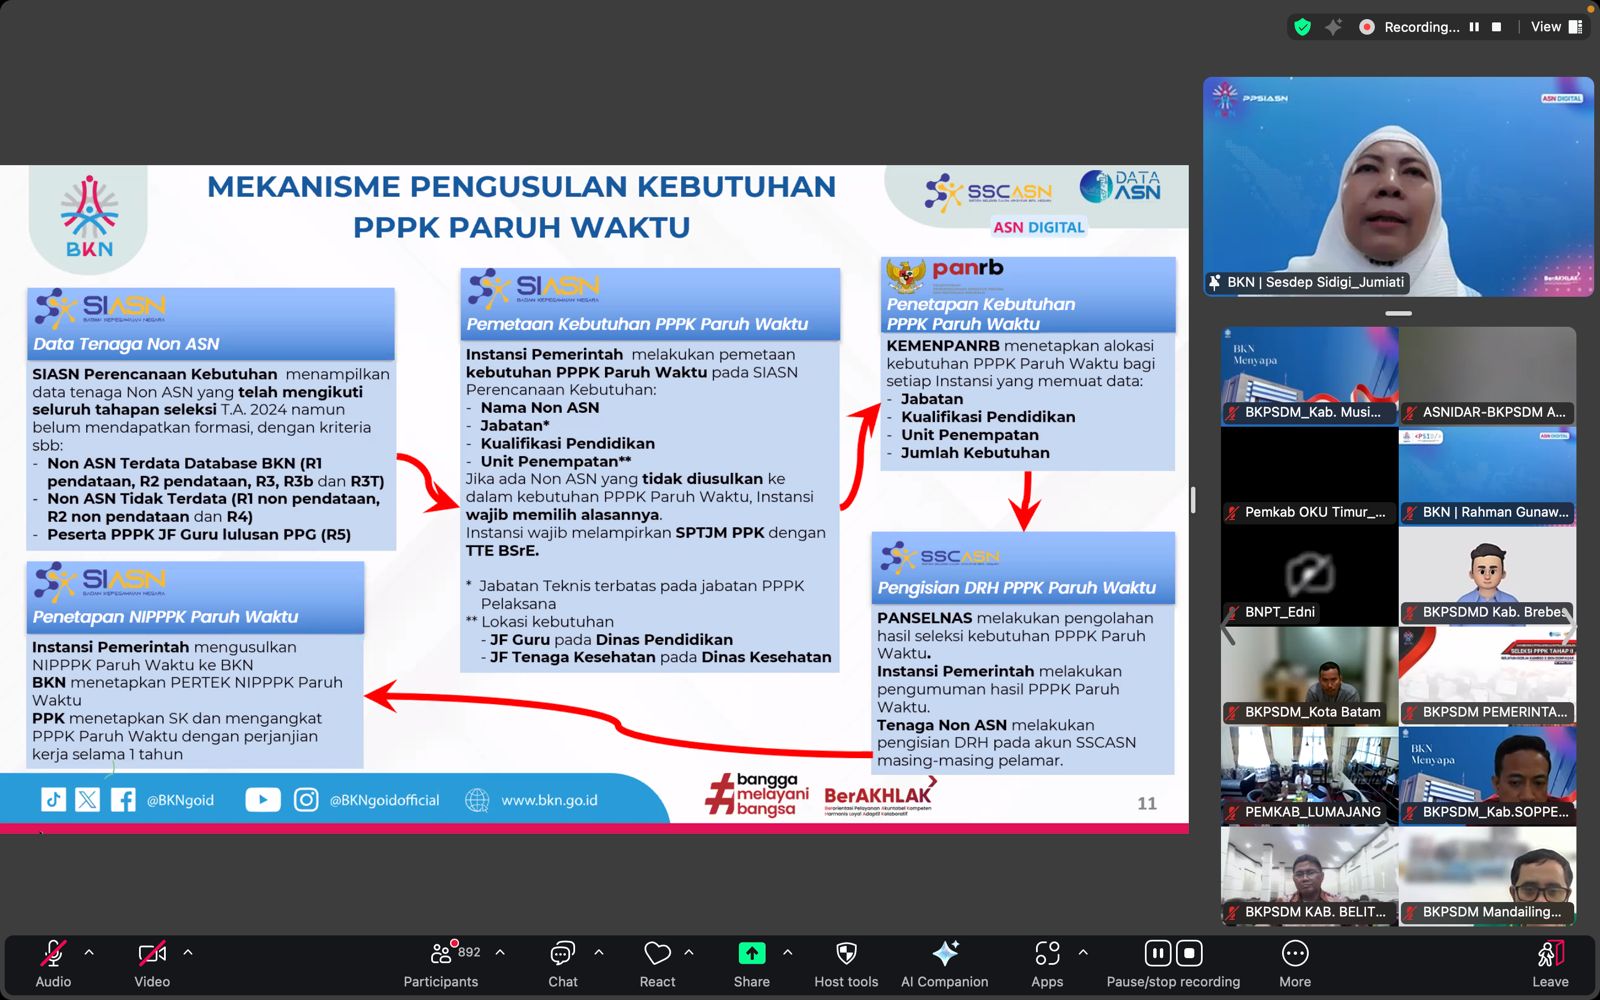
Task: Expand caret next to React
Action: [689, 953]
